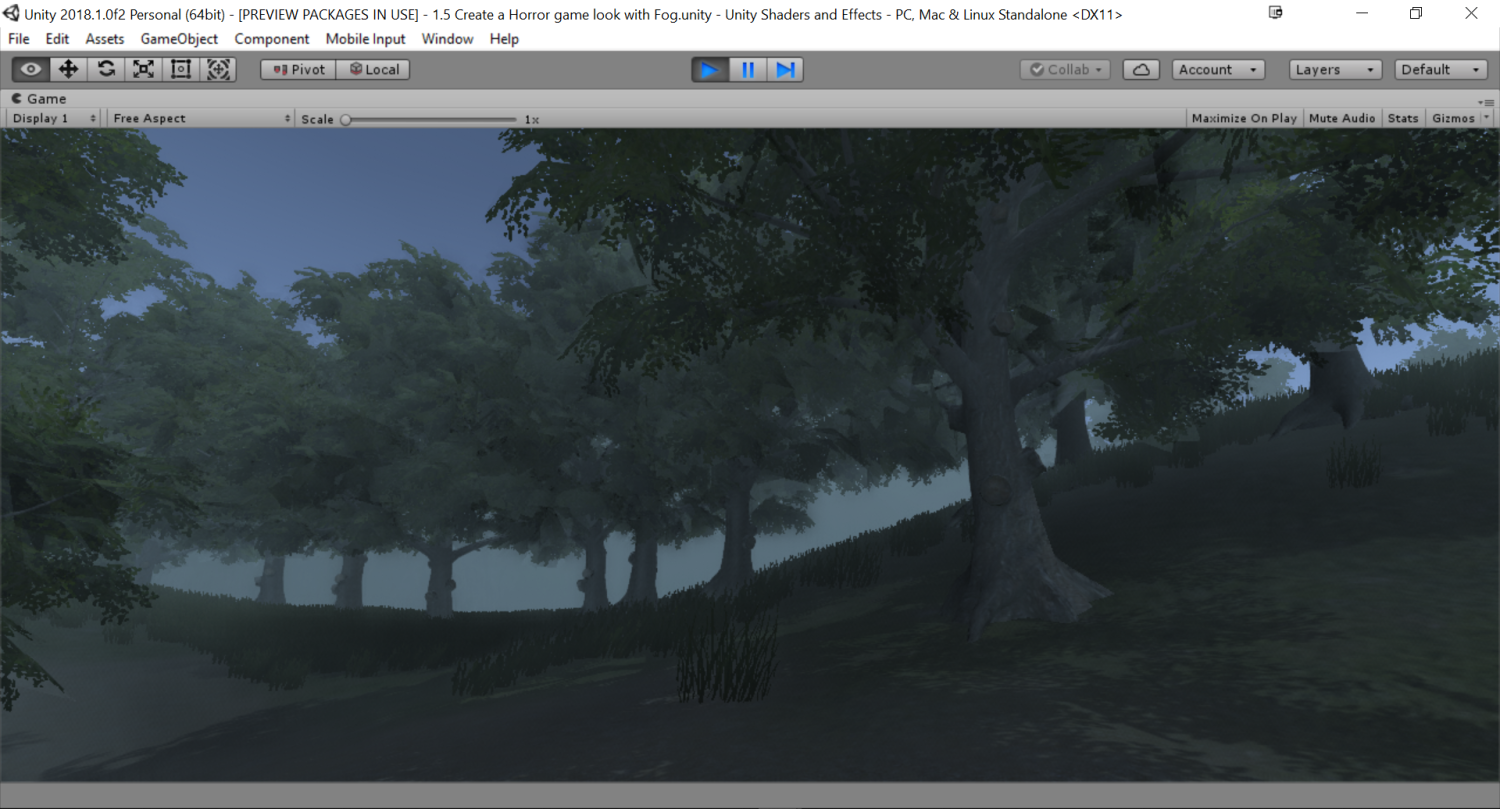The height and width of the screenshot is (809, 1500).
Task: Toggle Mute Audio
Action: [1342, 118]
